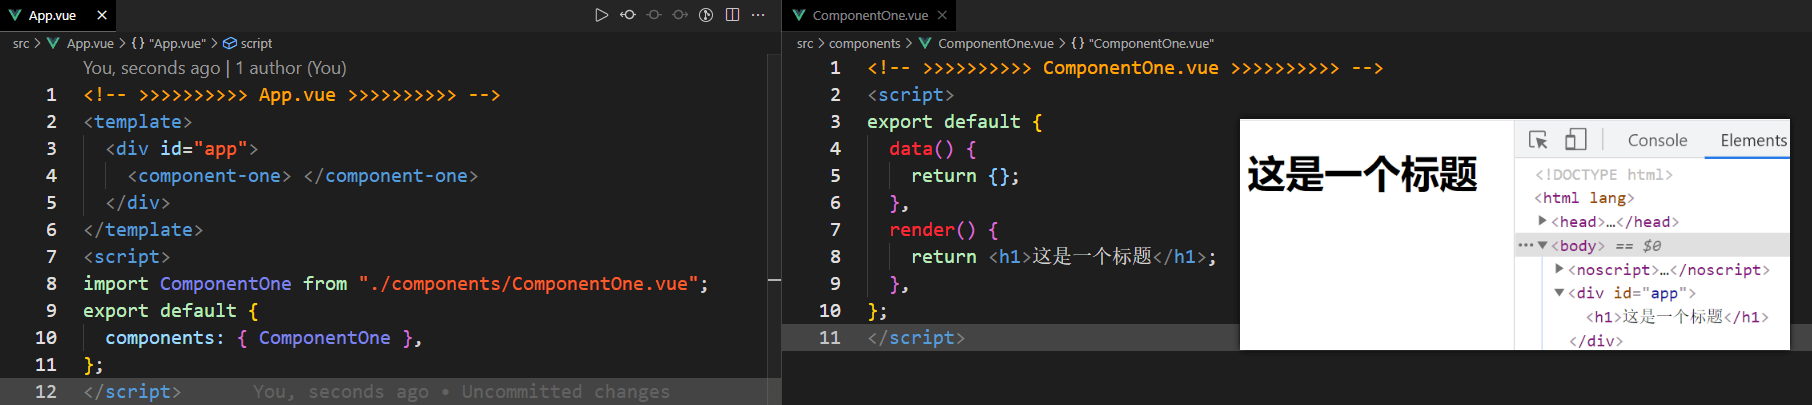Image resolution: width=1812 pixels, height=405 pixels.
Task: Collapse the div id="app" node
Action: (x=1559, y=293)
